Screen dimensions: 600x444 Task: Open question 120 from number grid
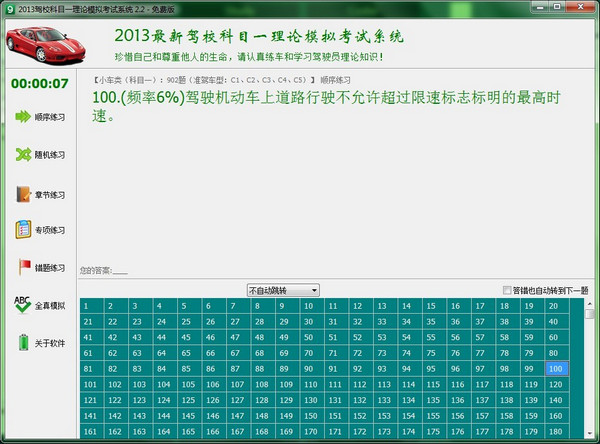(x=555, y=385)
